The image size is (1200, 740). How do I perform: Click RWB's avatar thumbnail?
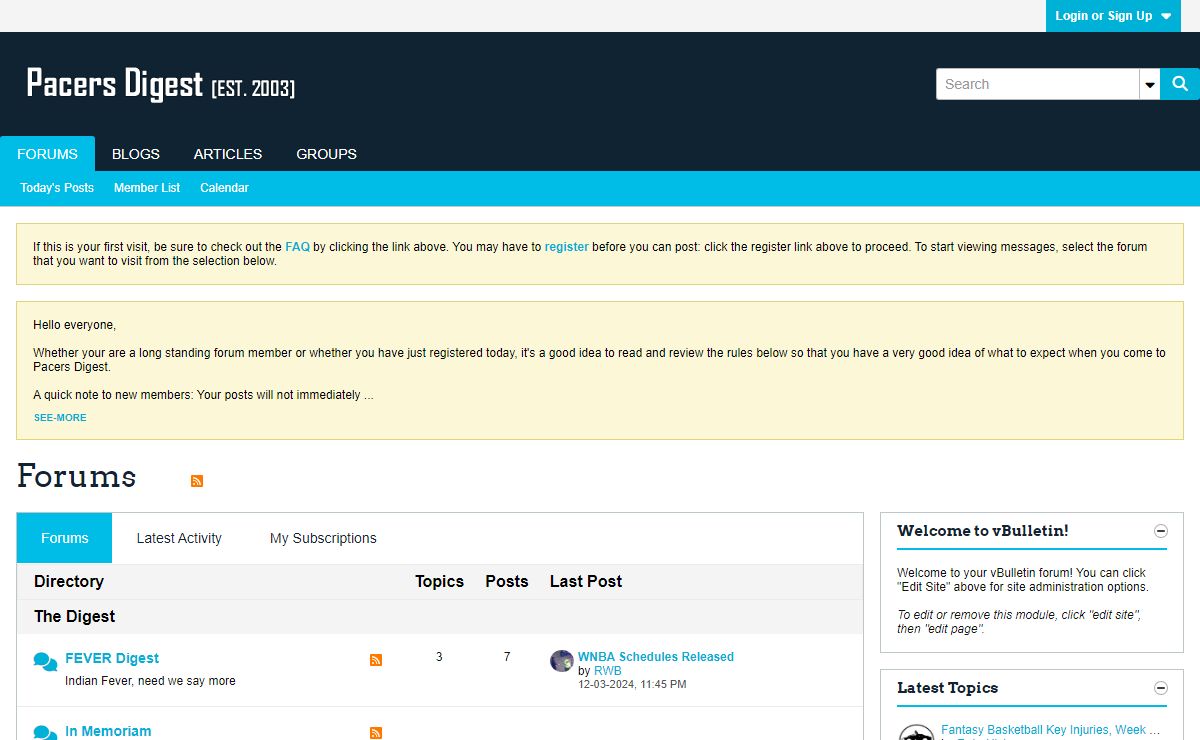562,661
